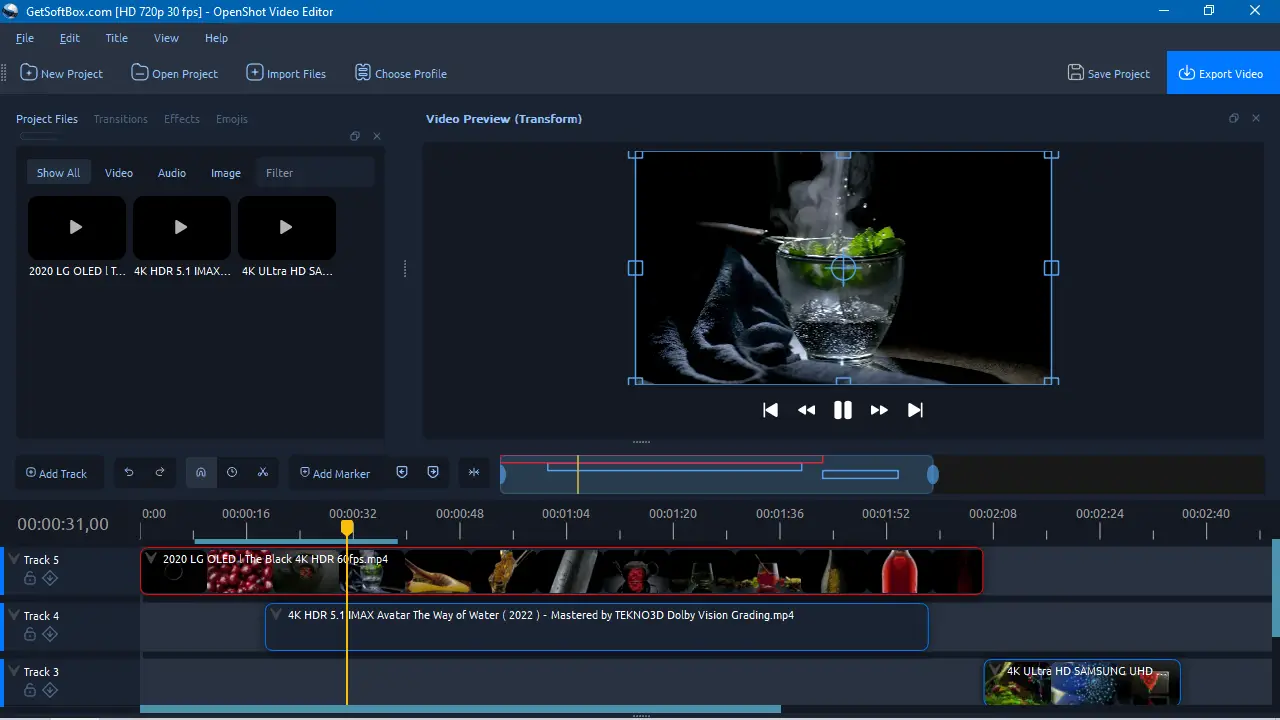The width and height of the screenshot is (1280, 720).
Task: Filter project files by Image
Action: [226, 173]
